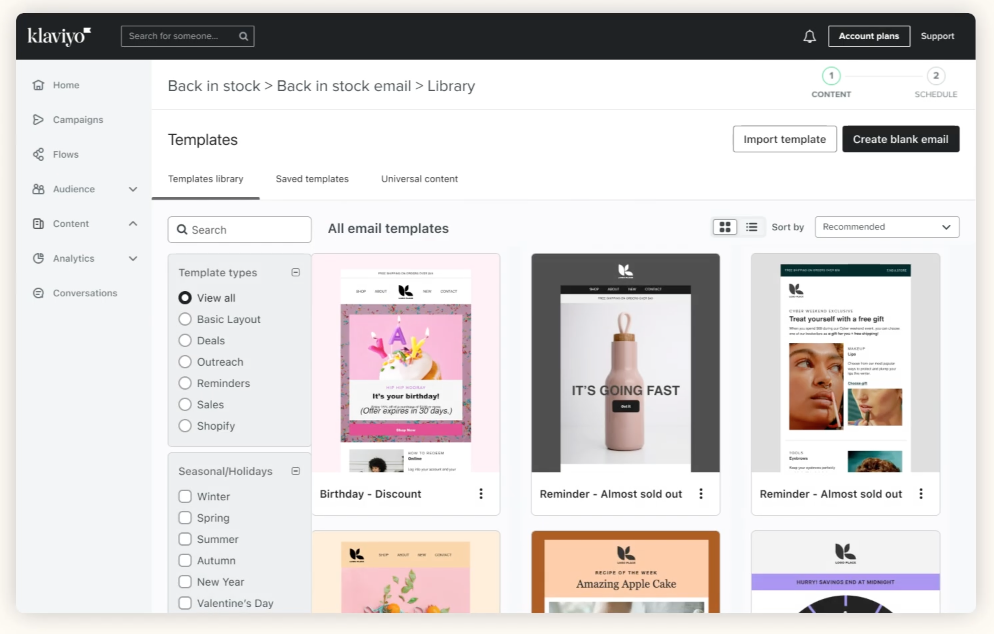This screenshot has height=634, width=994.
Task: Select the Shopify template type
Action: click(185, 426)
